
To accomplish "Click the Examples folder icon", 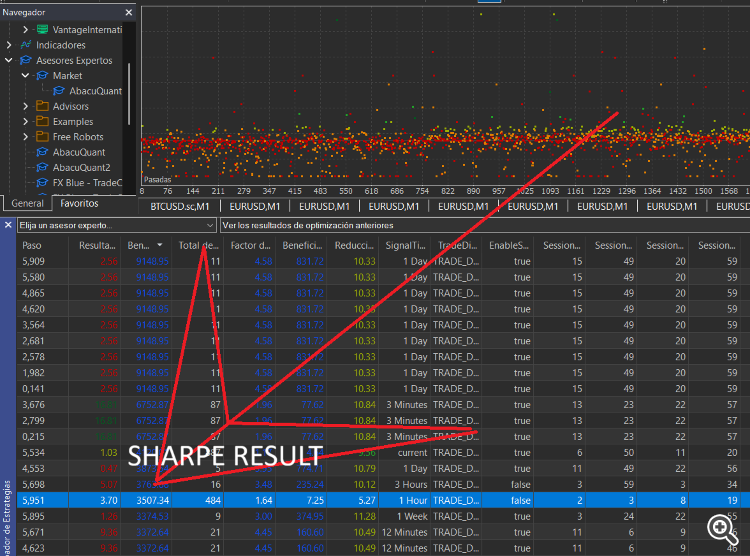I will pos(42,122).
